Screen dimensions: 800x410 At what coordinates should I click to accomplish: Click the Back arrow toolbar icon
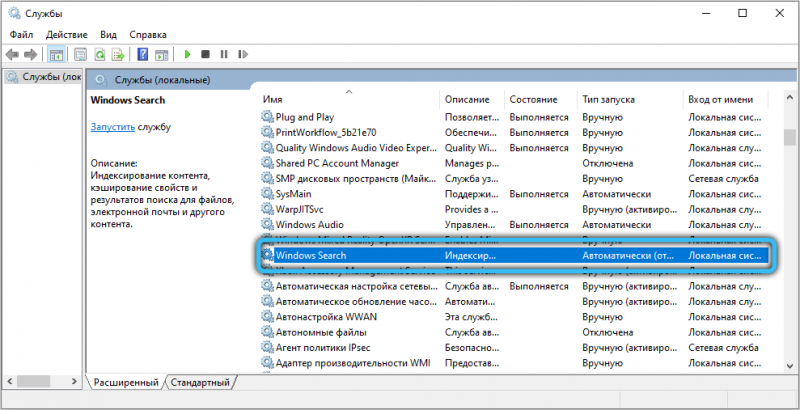[x=13, y=54]
